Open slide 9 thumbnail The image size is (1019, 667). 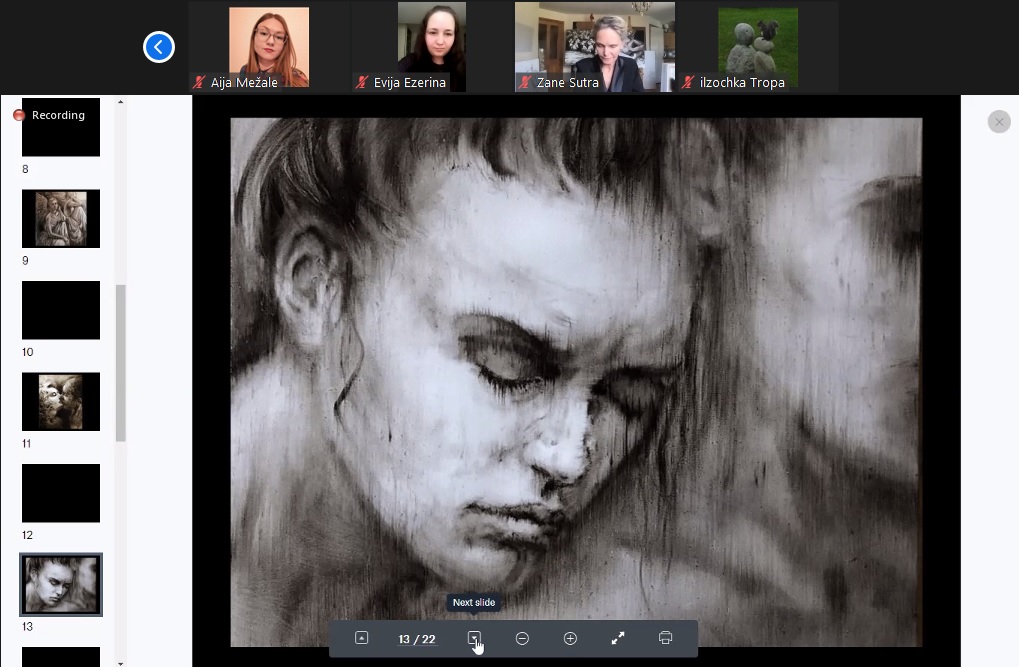61,218
